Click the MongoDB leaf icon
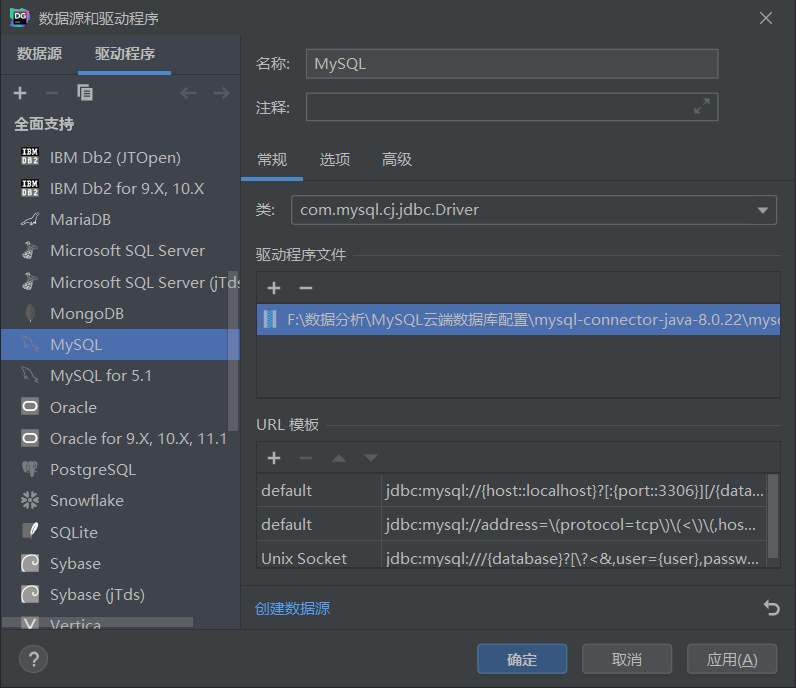 (30, 313)
